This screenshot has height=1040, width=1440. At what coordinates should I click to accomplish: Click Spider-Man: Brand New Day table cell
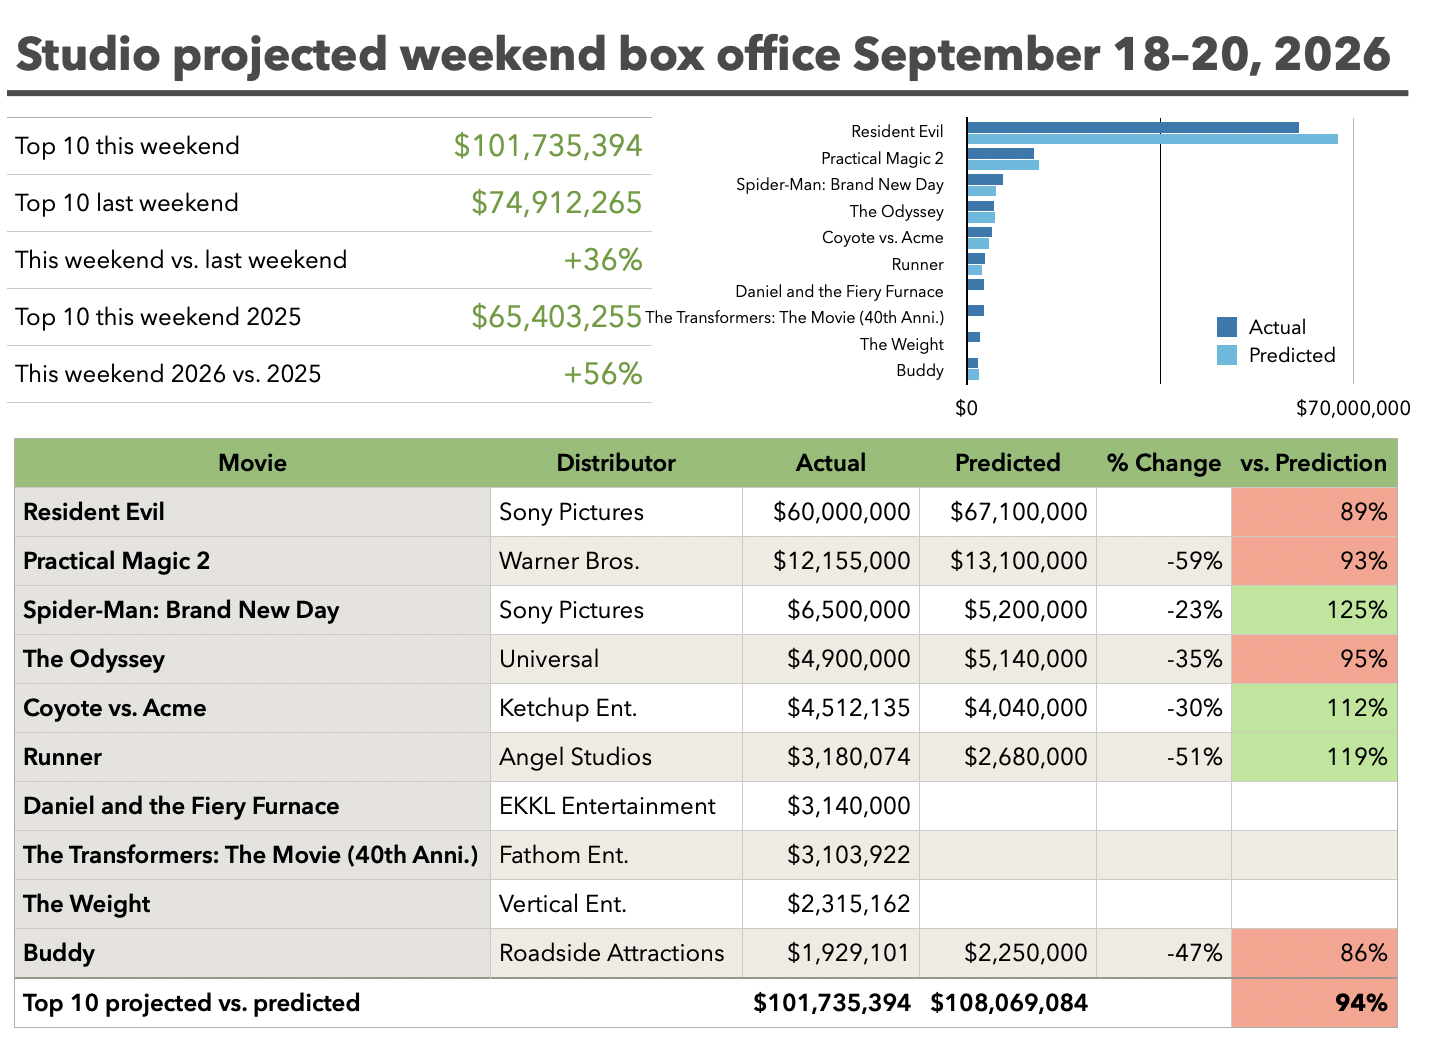[252, 610]
